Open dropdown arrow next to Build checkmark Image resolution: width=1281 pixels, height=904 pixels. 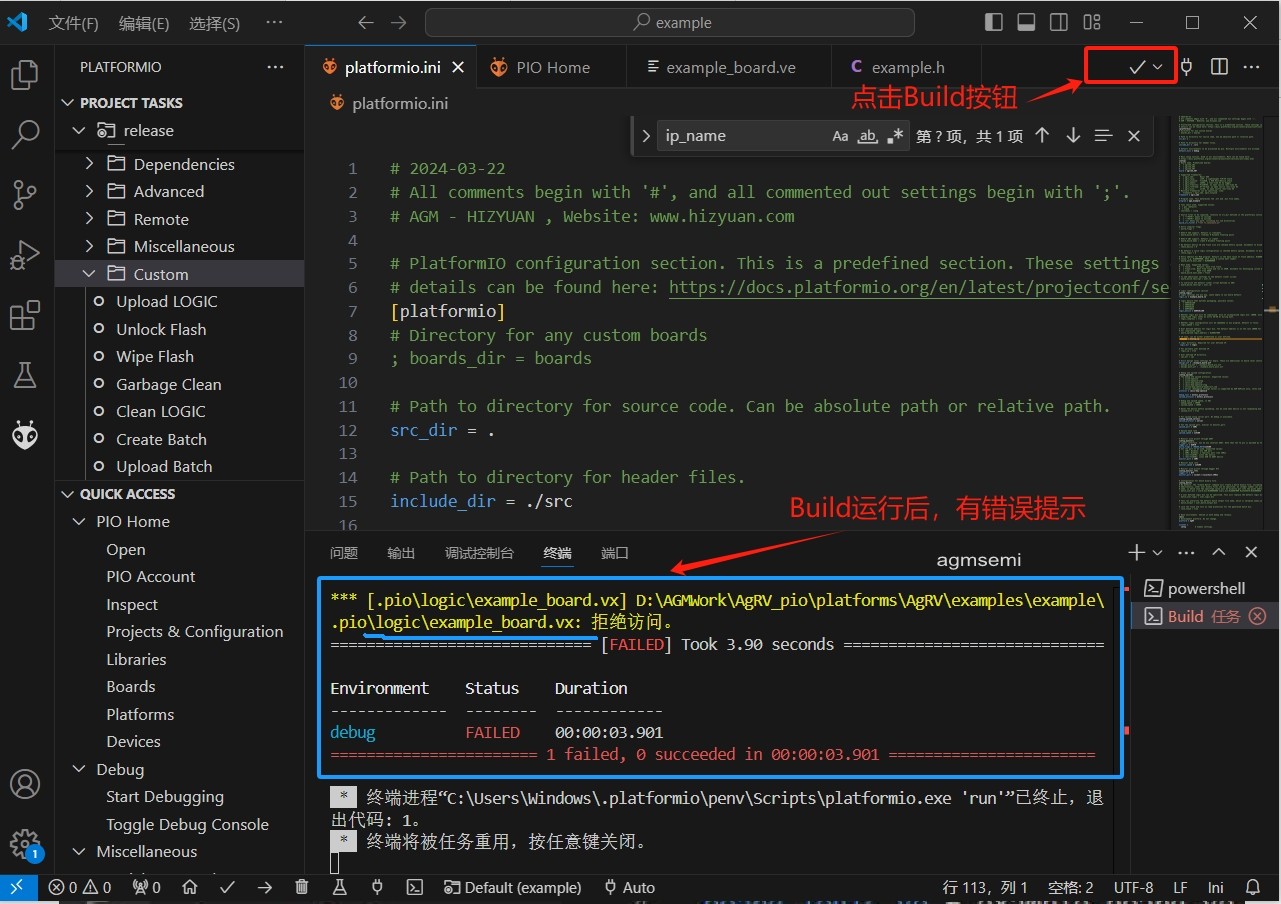[x=1158, y=67]
